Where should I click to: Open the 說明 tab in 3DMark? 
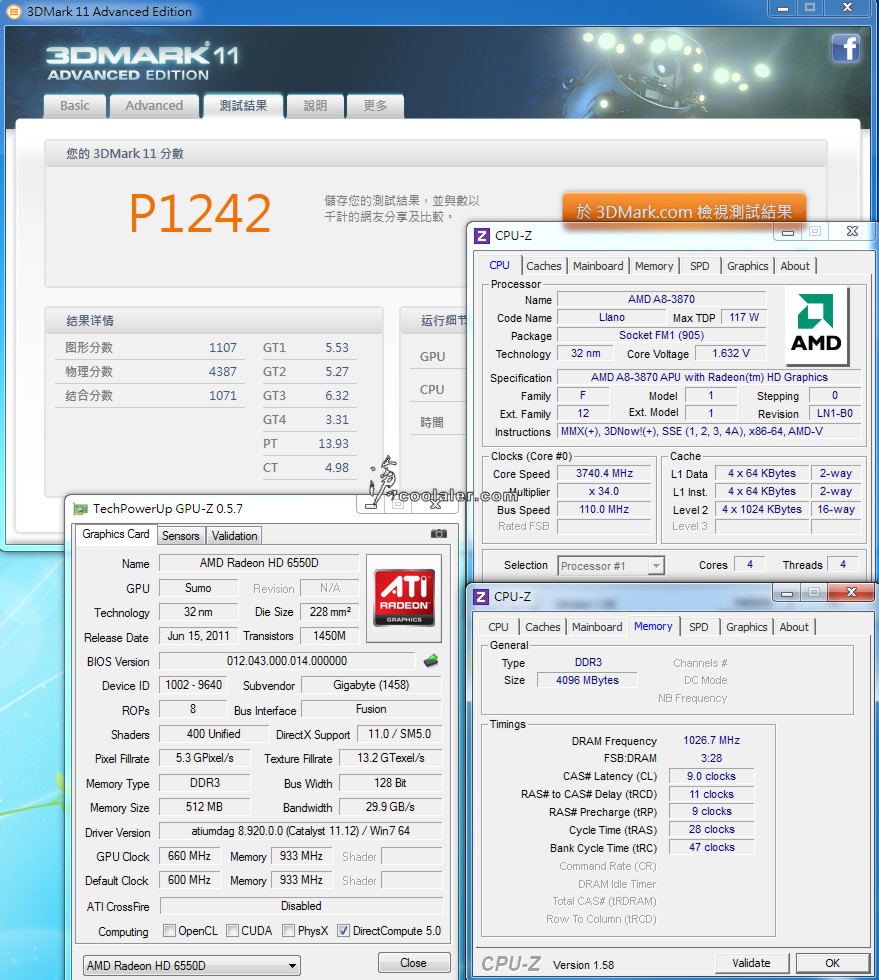315,106
